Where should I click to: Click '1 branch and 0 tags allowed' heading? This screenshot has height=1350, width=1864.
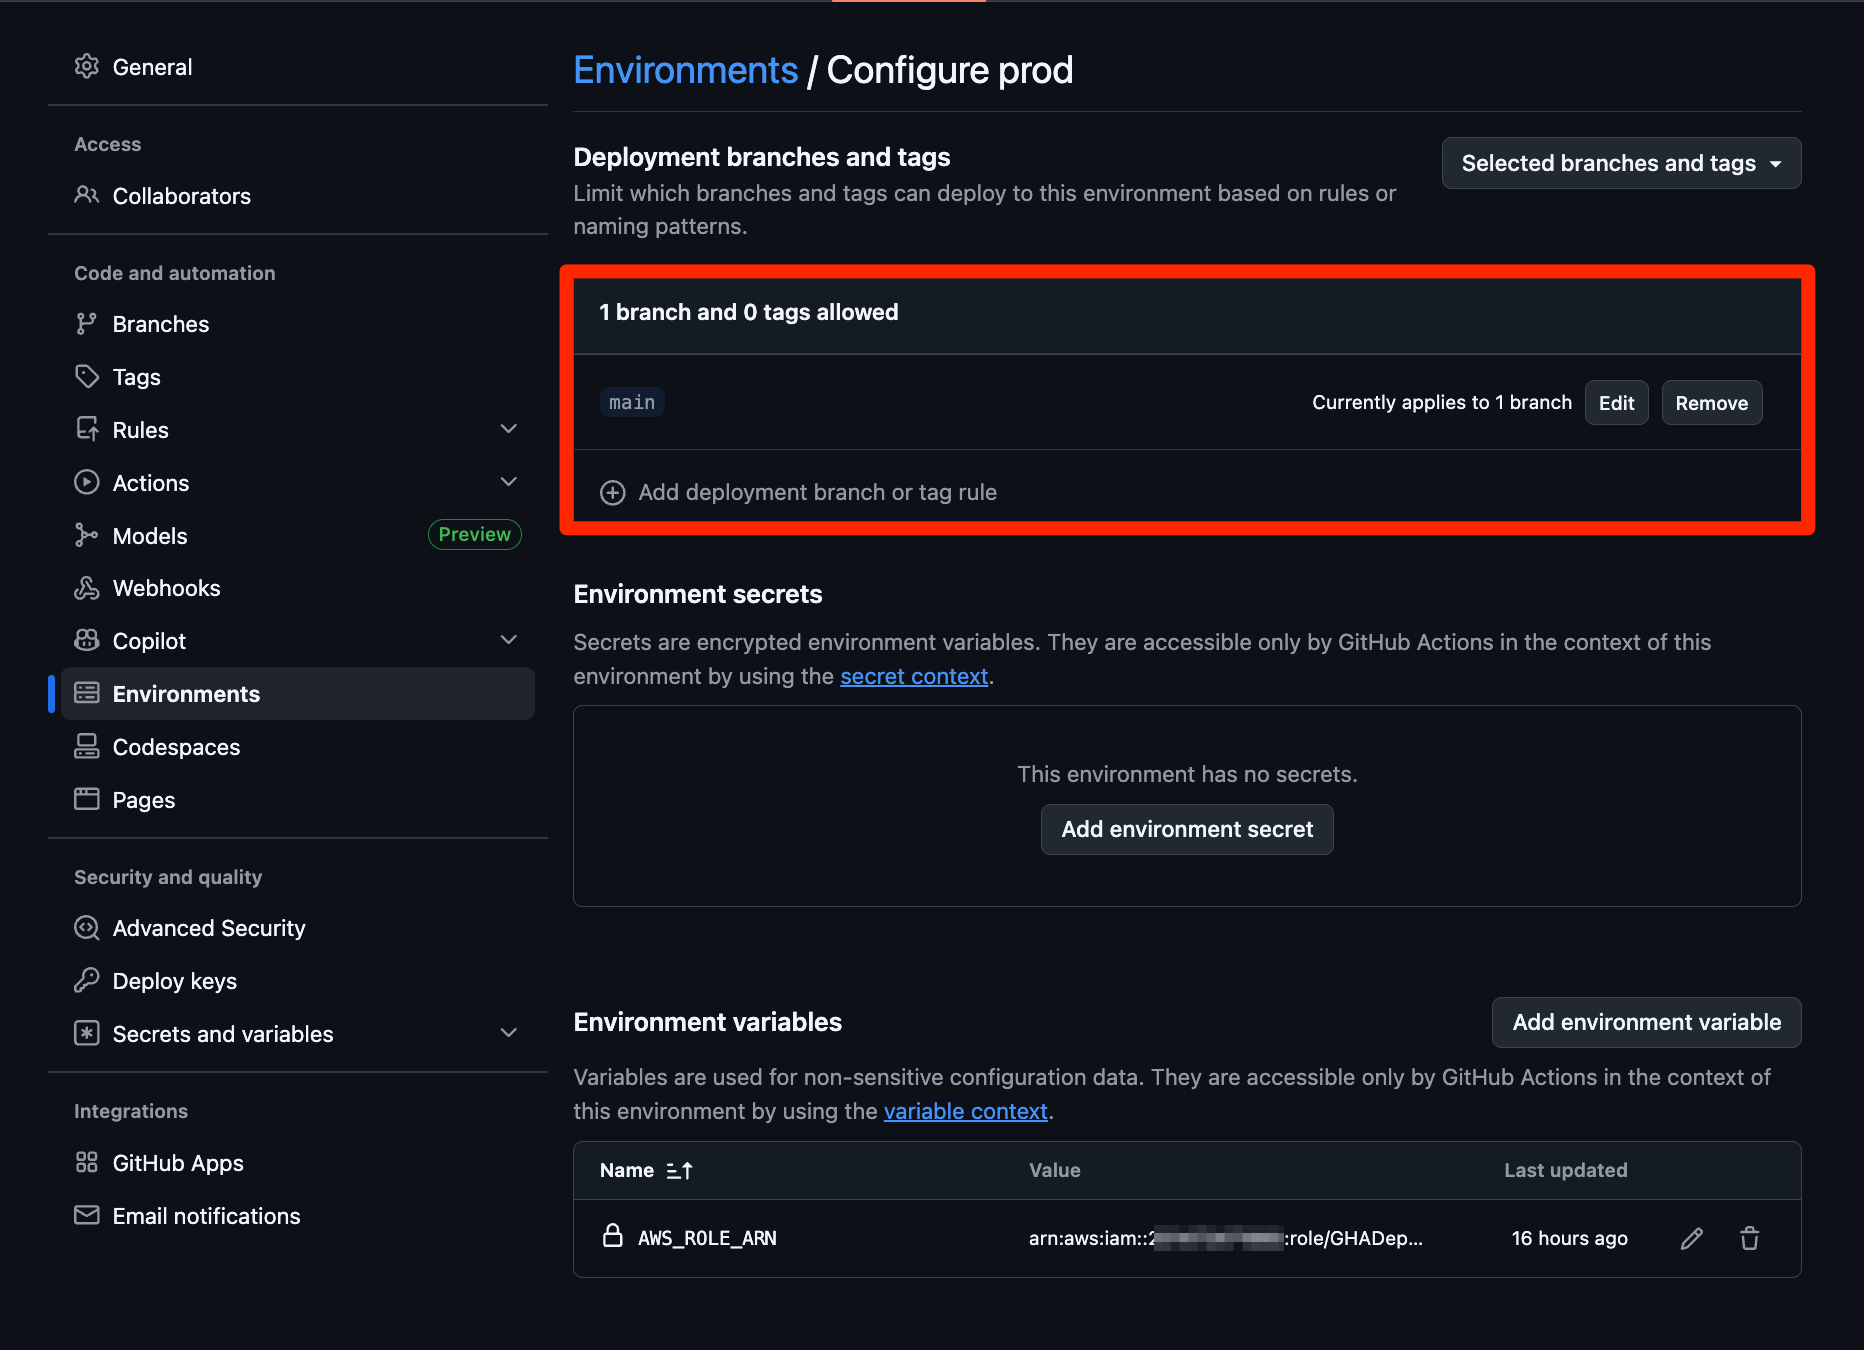click(x=748, y=313)
